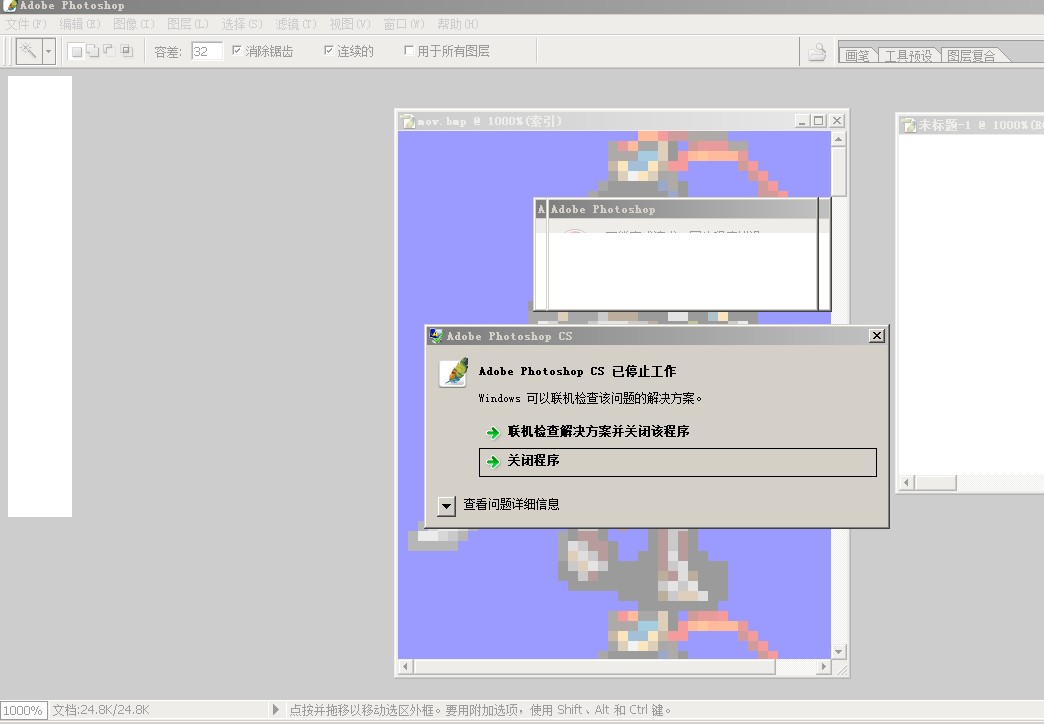Screen dimensions: 1044x724
Task: Click the Adobe Photoshop app icon in title bar
Action: pos(10,5)
